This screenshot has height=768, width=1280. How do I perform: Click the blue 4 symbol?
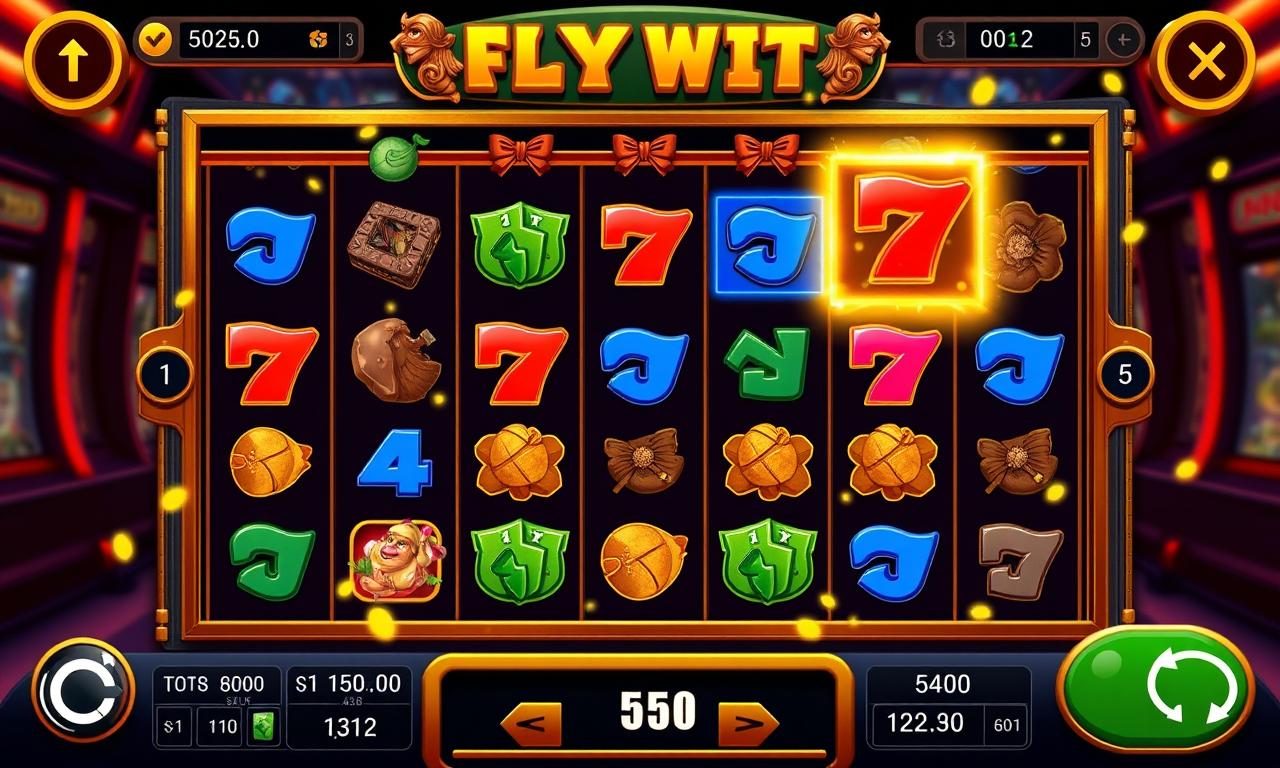[395, 463]
